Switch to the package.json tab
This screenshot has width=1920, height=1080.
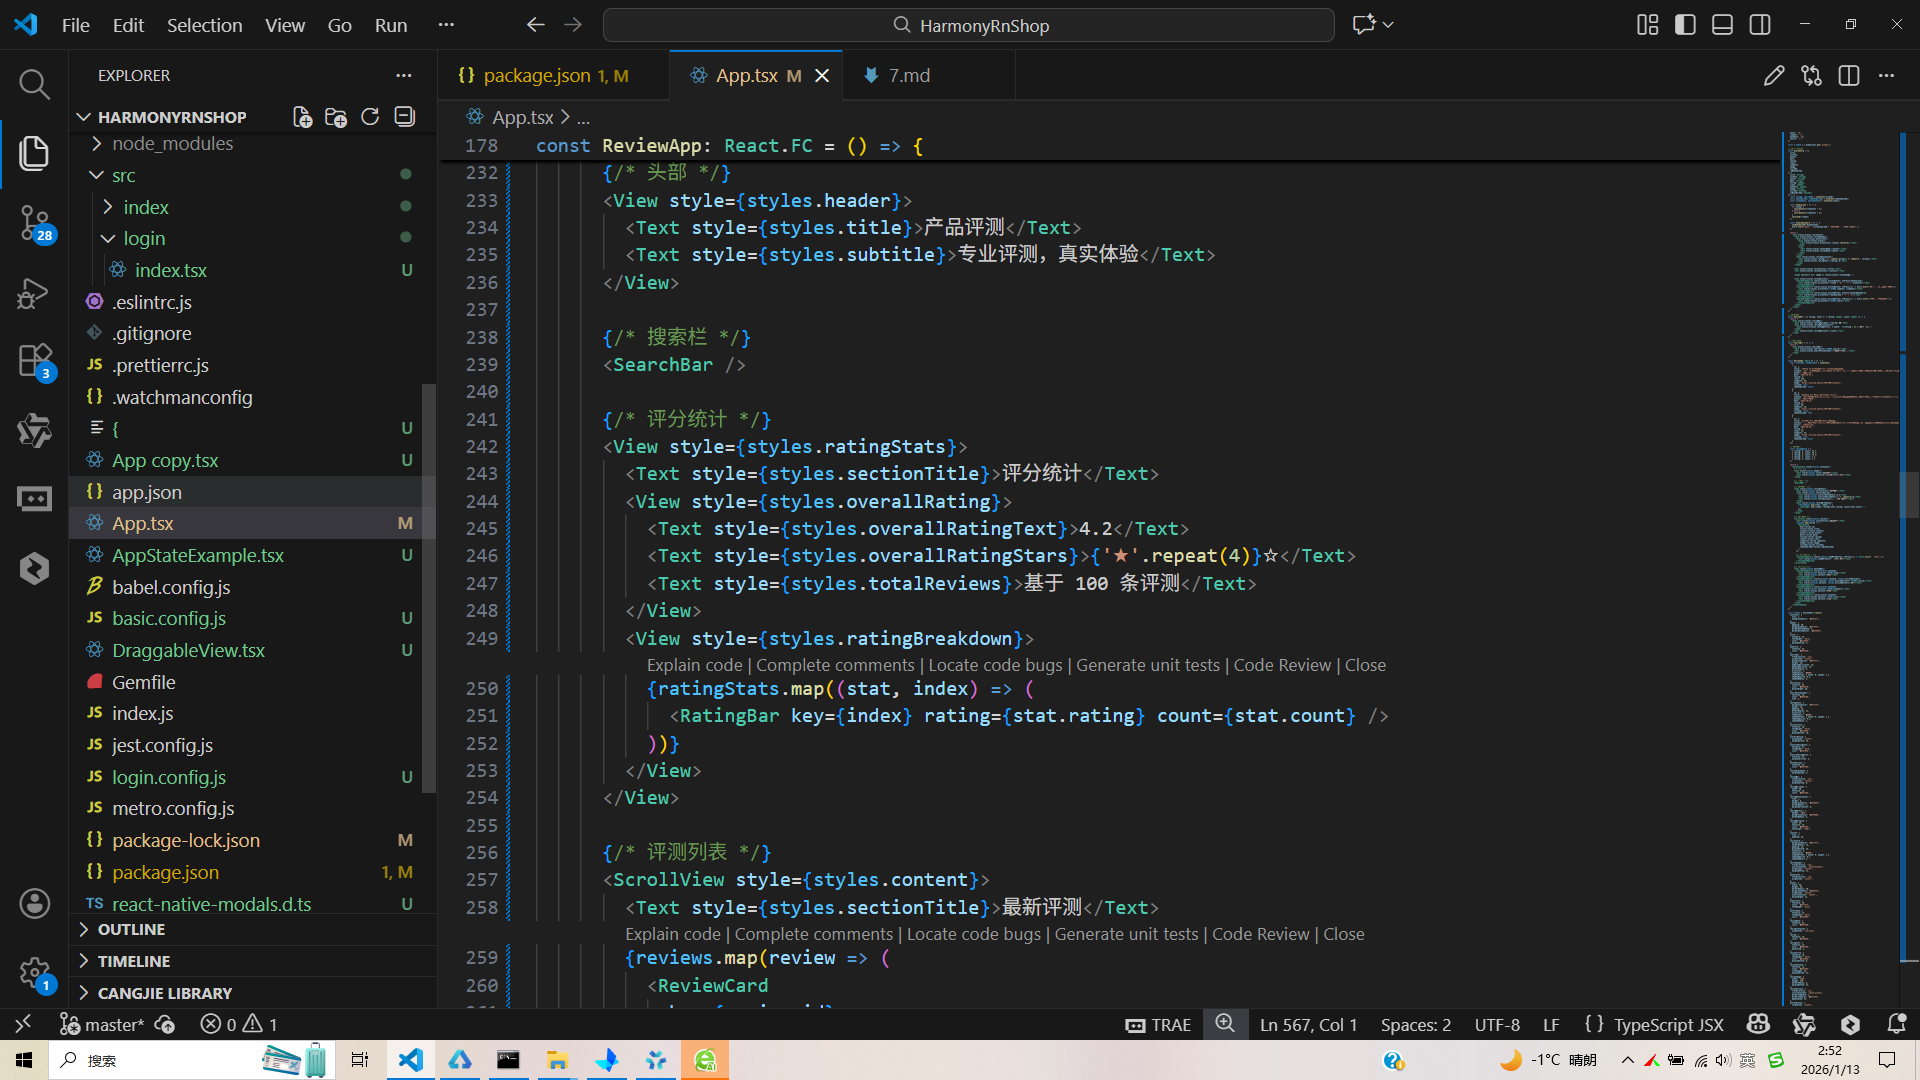(537, 76)
